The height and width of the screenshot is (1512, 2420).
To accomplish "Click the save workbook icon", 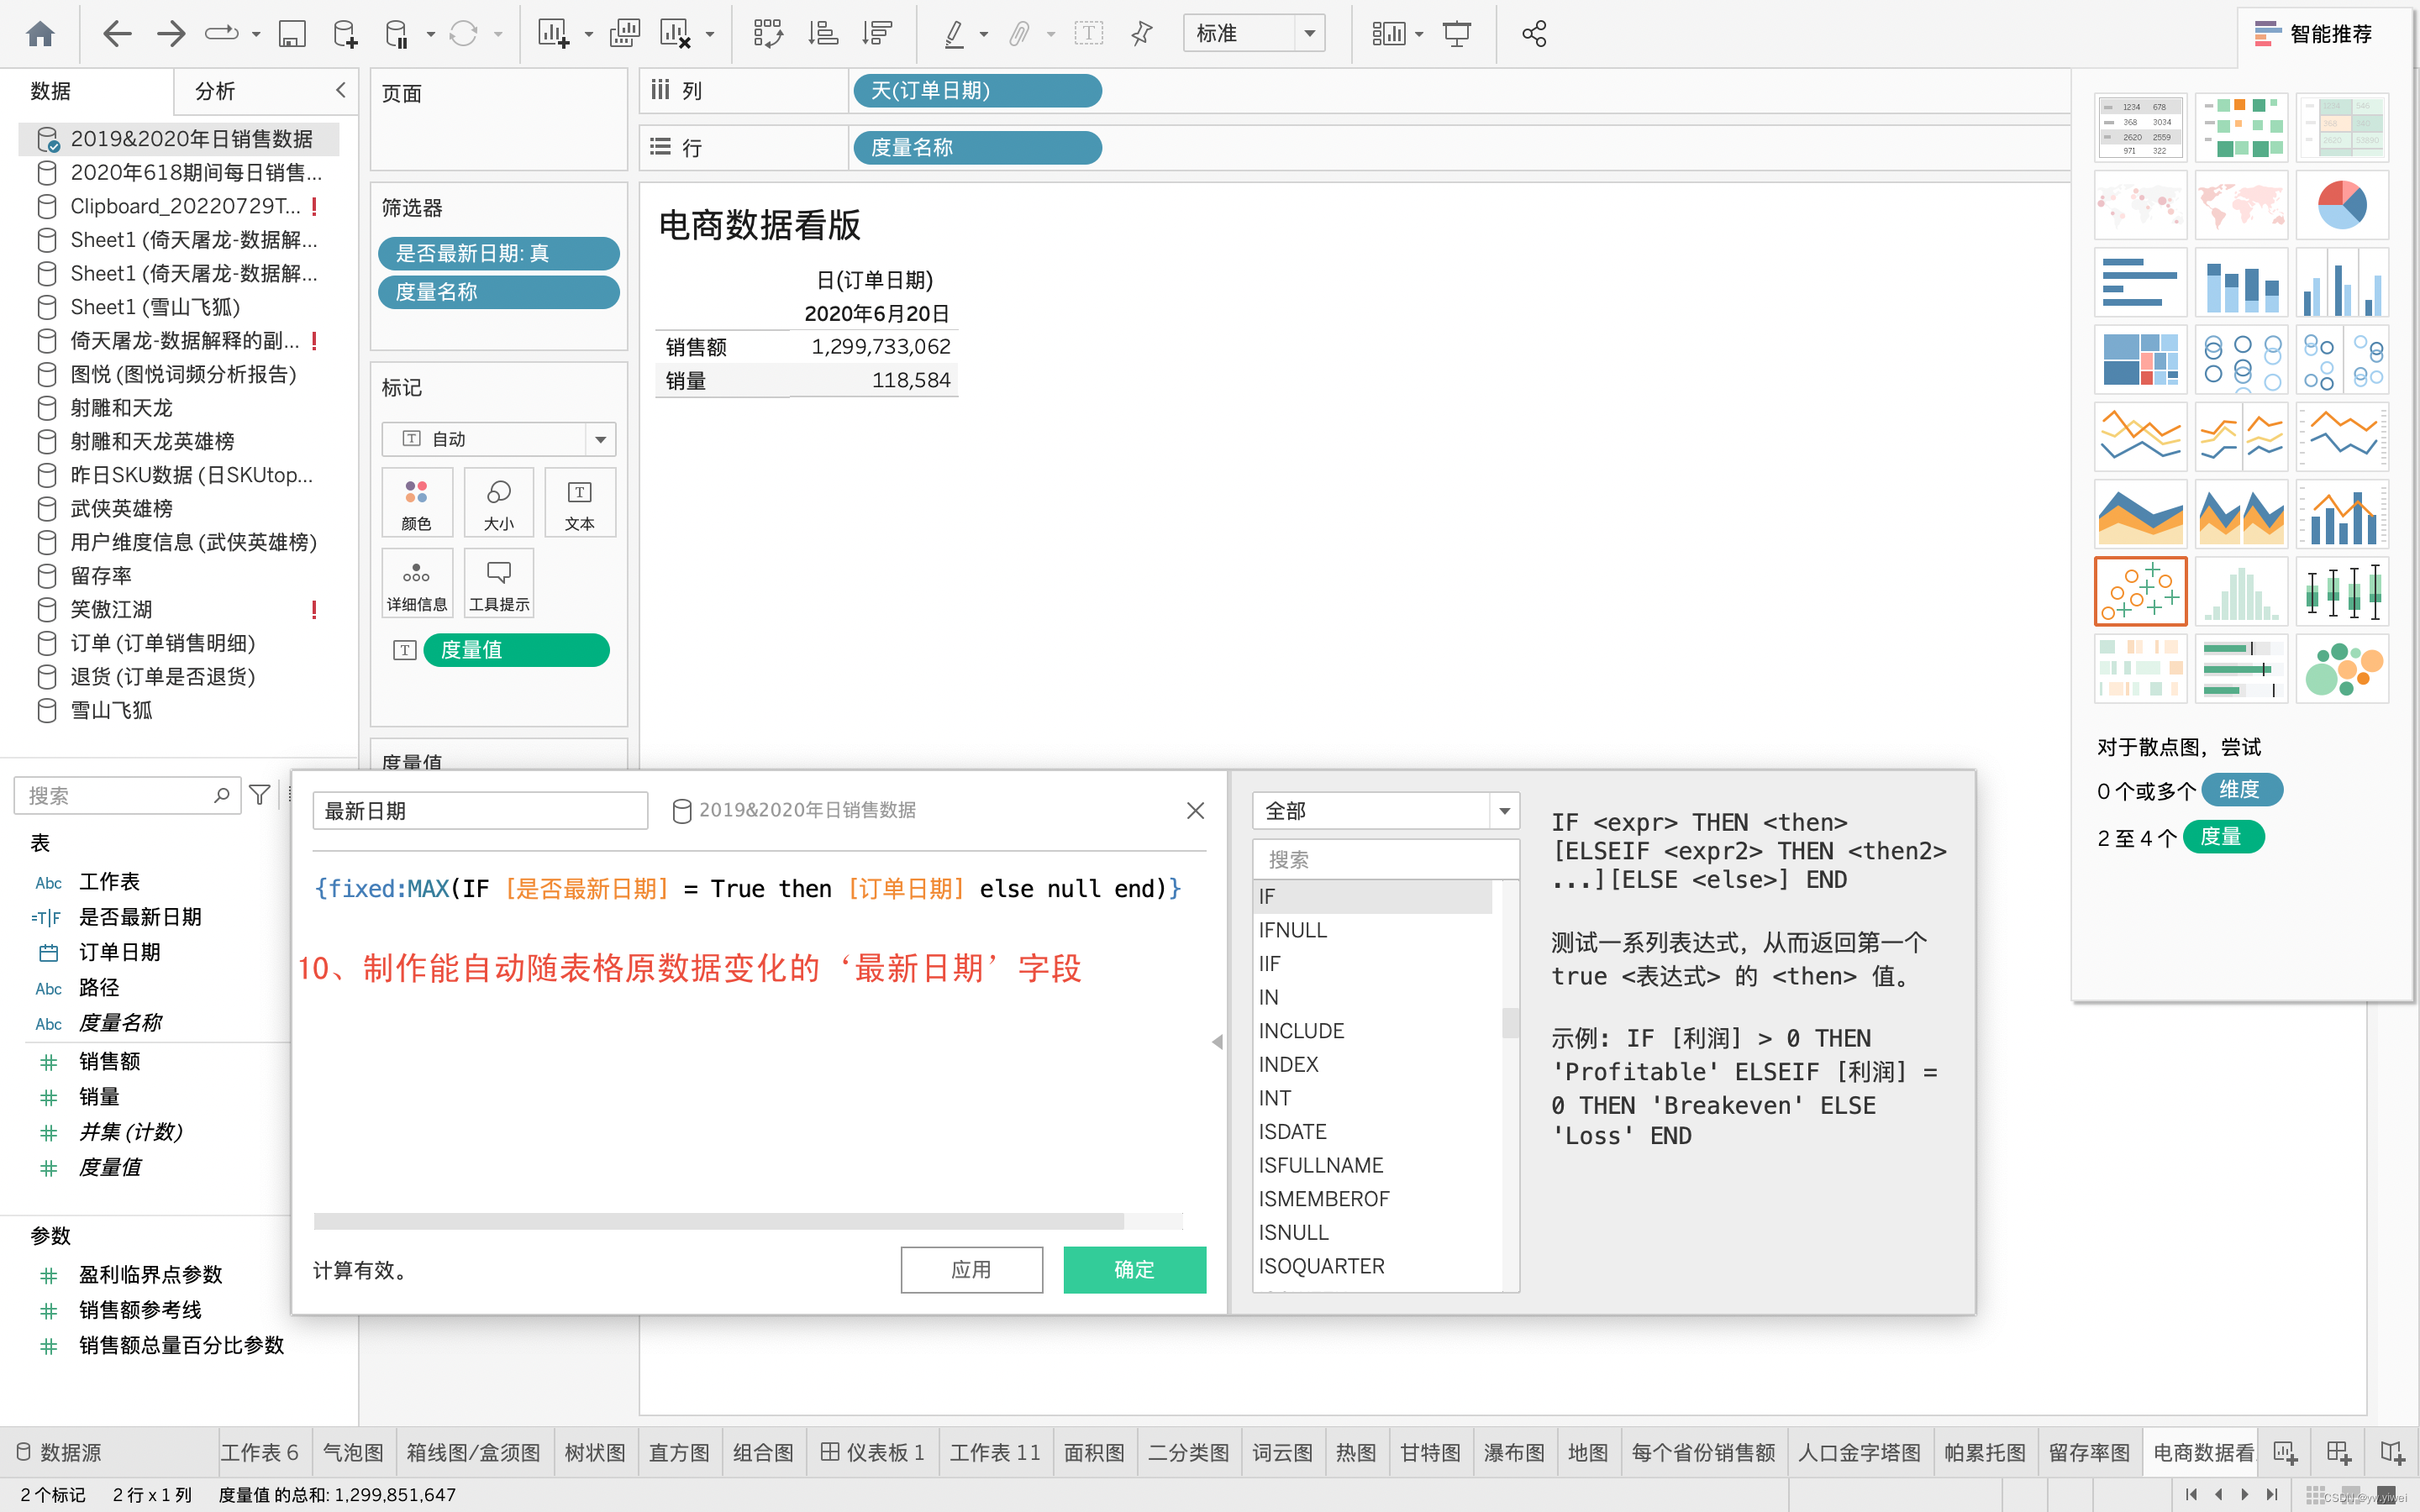I will [x=291, y=34].
